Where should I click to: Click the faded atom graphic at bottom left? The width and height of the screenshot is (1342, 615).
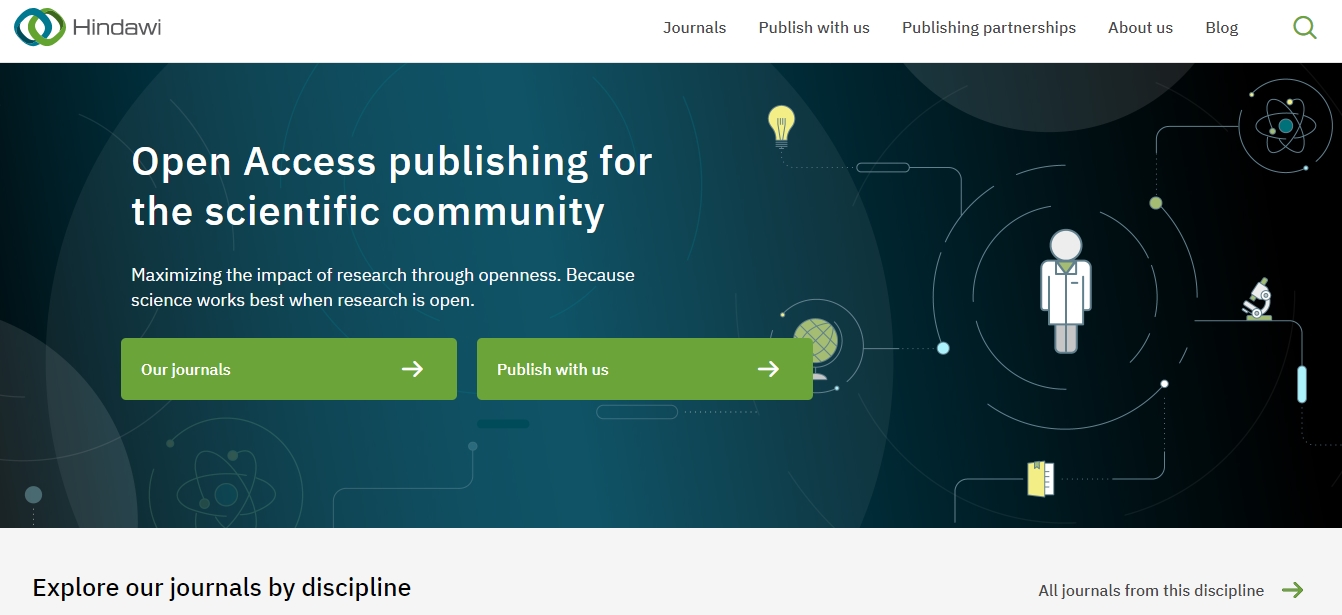(x=225, y=492)
